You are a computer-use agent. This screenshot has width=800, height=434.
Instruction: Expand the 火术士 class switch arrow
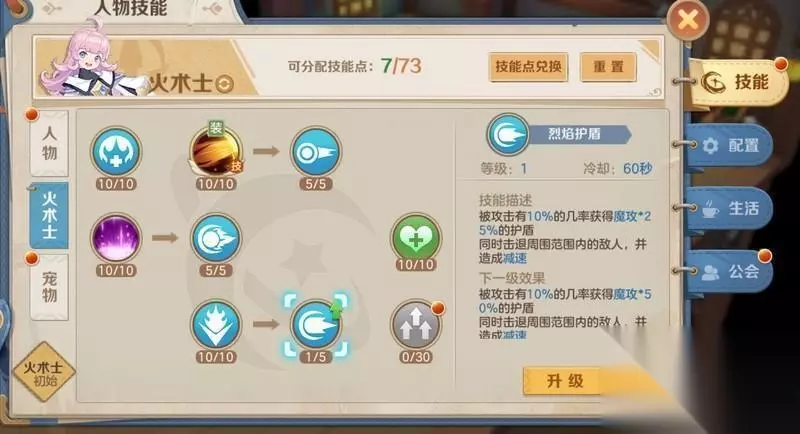tap(224, 84)
